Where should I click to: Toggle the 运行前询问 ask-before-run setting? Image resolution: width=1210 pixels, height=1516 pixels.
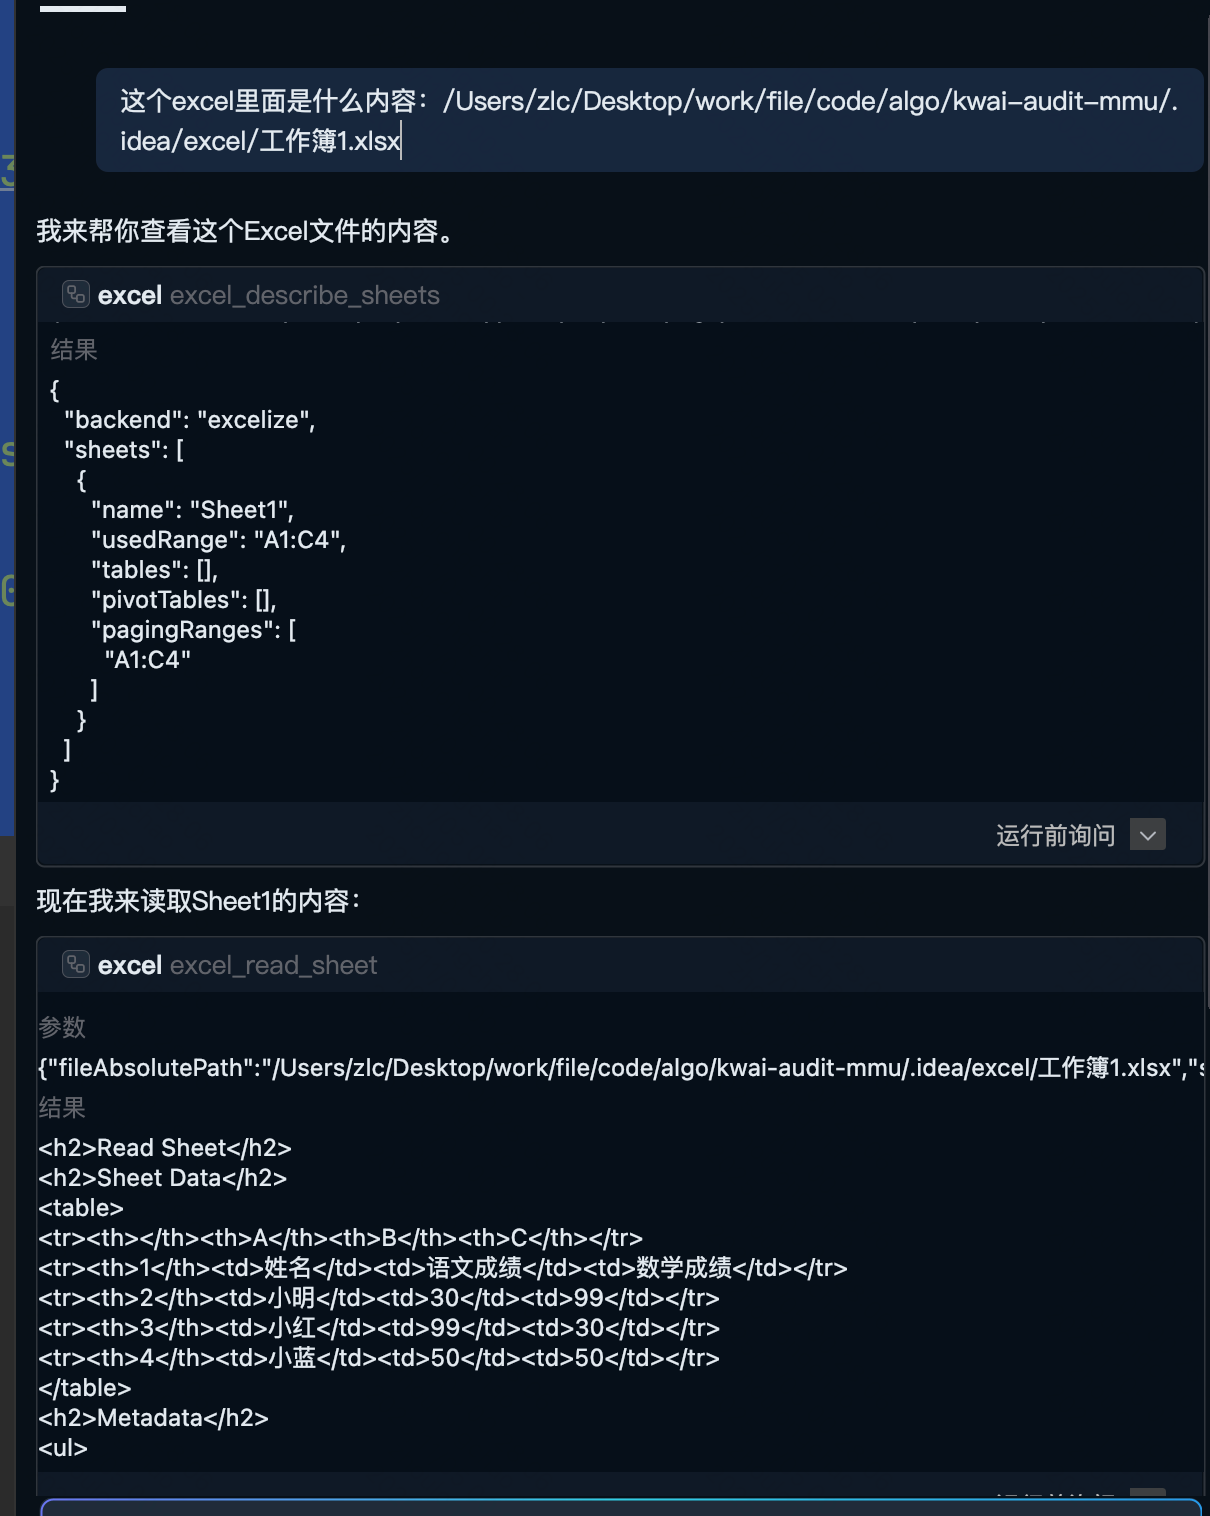click(1055, 834)
